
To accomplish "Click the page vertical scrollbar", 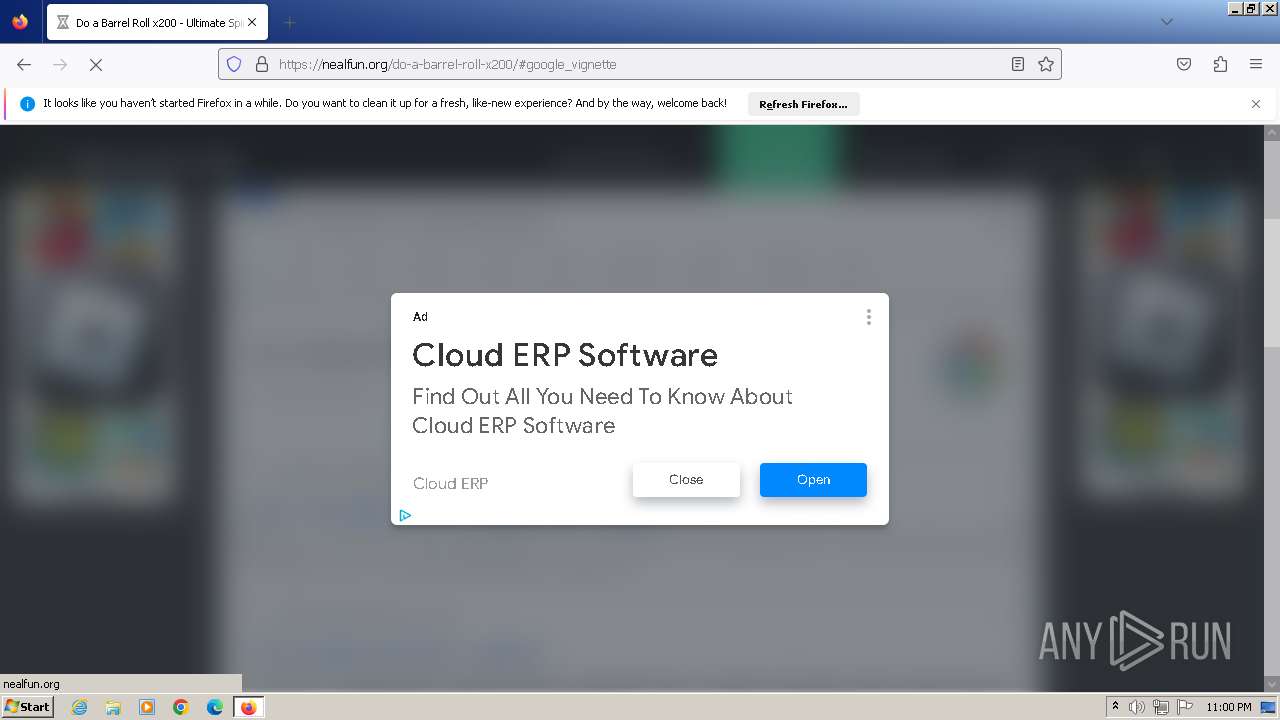I will pos(1272,408).
